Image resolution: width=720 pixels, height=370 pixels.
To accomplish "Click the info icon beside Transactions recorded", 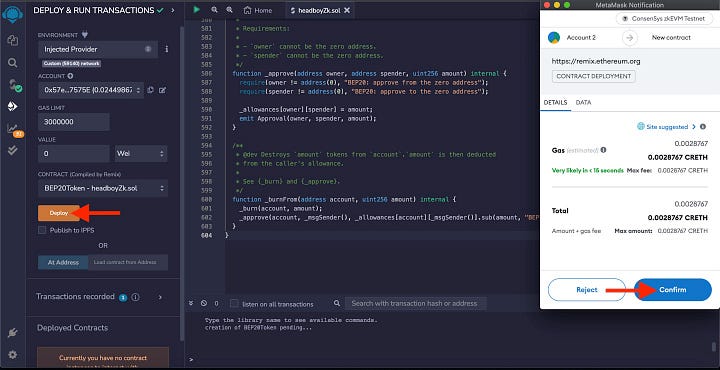I will coord(135,297).
